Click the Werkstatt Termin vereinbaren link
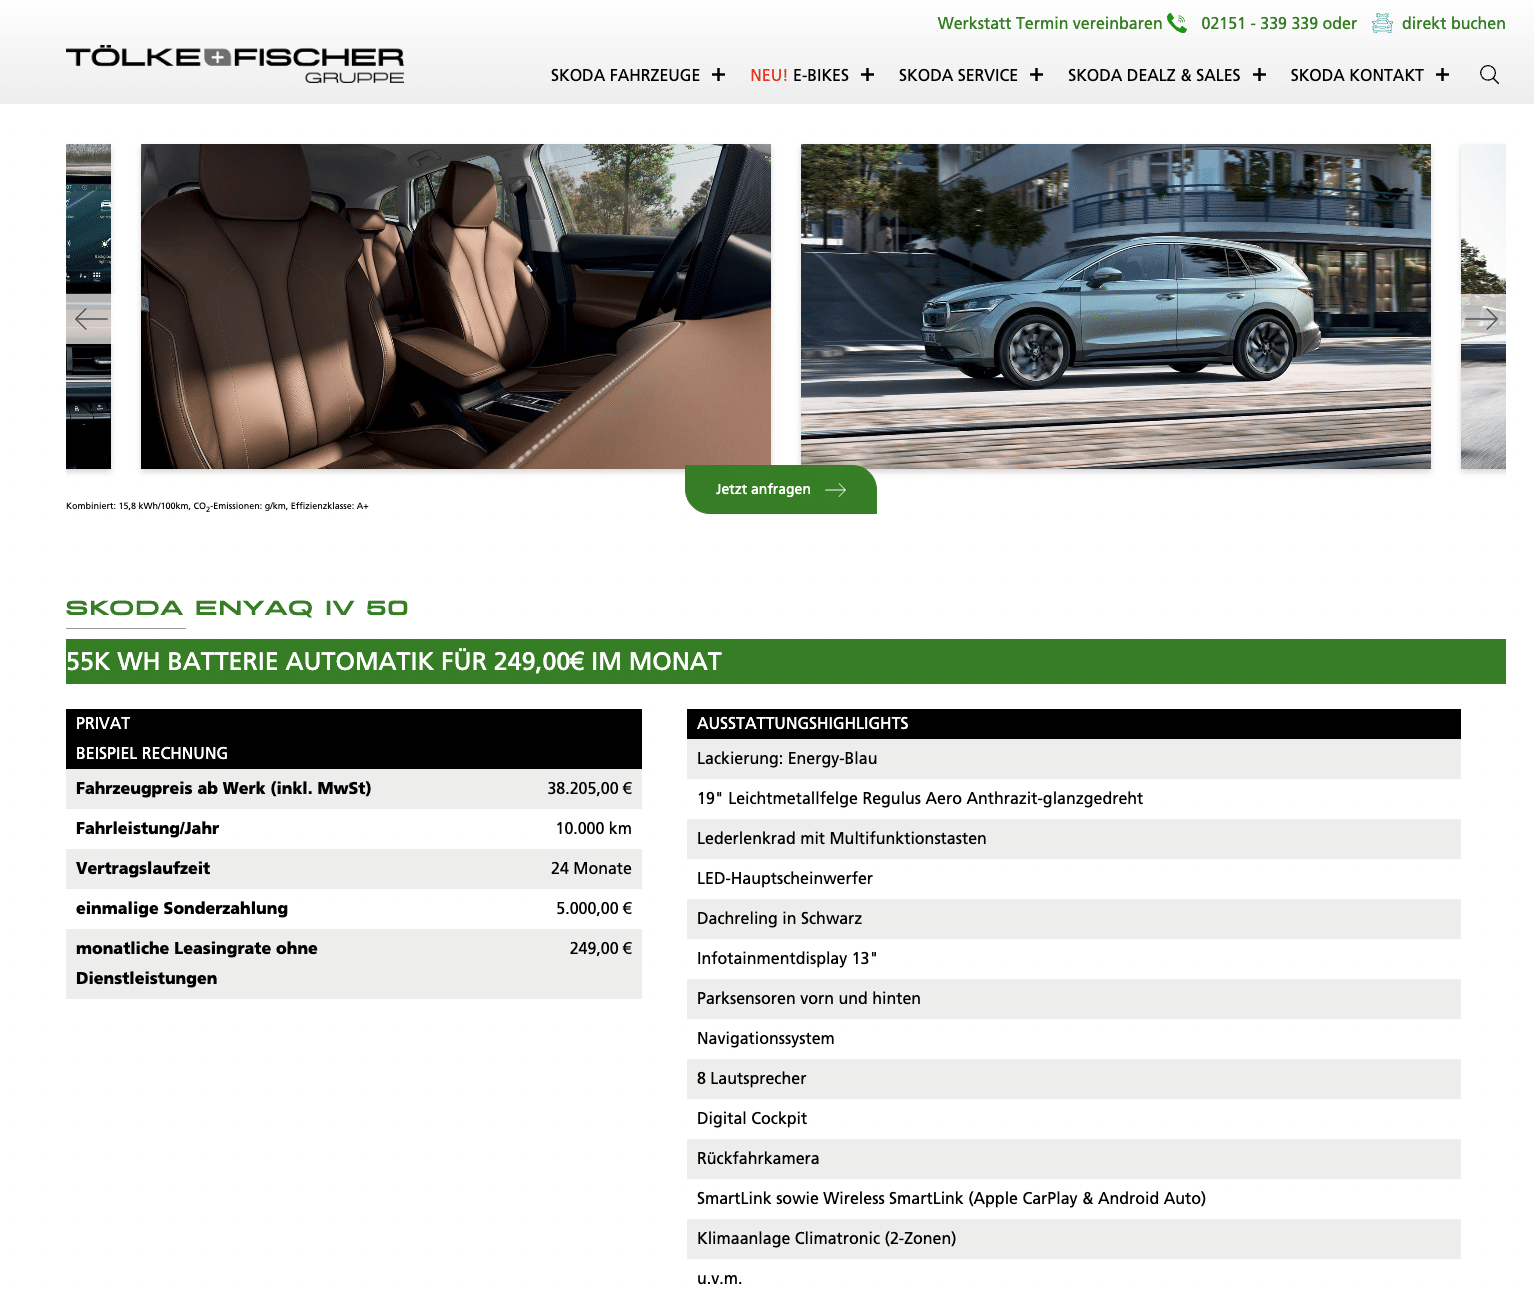Viewport: 1534px width, 1316px height. 1049,23
